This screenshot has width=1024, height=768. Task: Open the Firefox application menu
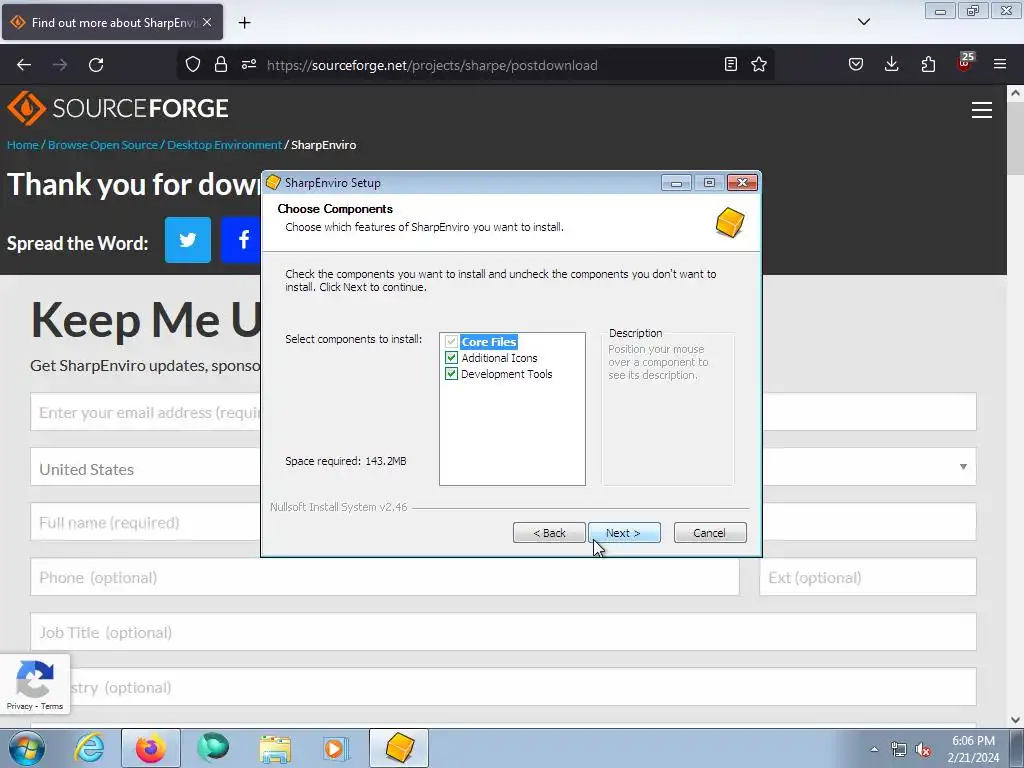1000,64
